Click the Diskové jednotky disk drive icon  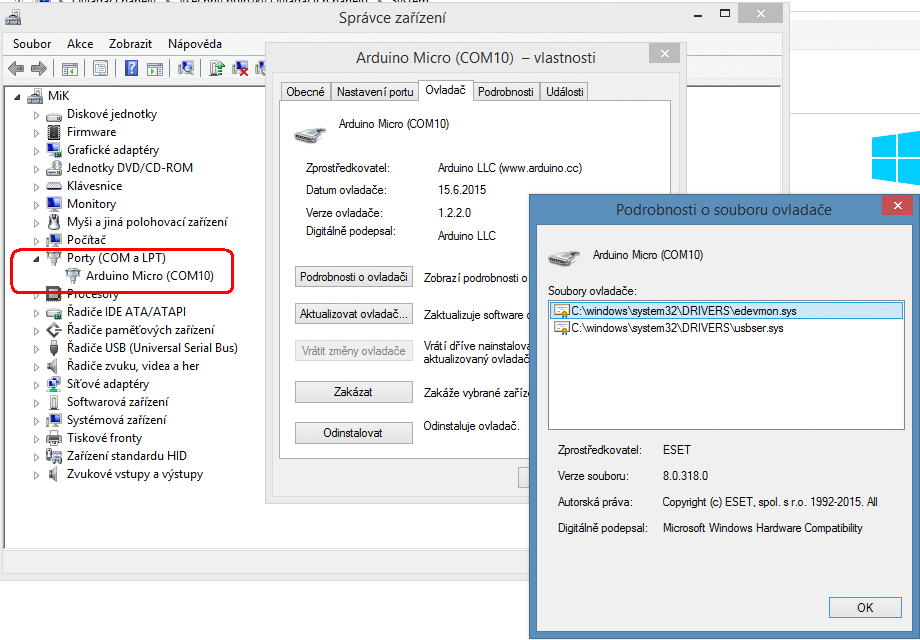(54, 115)
